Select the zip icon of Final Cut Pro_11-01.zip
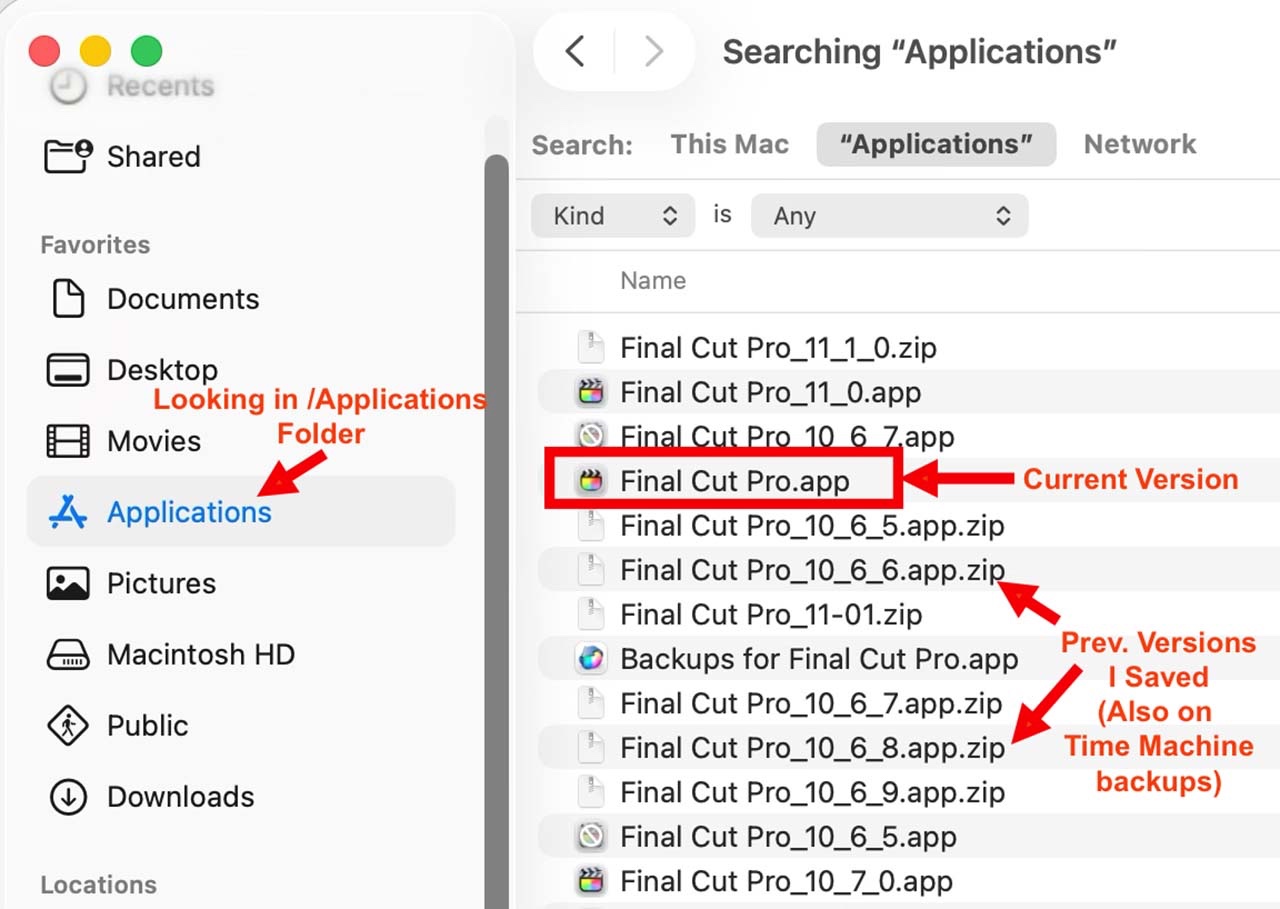The width and height of the screenshot is (1280, 909). tap(591, 615)
